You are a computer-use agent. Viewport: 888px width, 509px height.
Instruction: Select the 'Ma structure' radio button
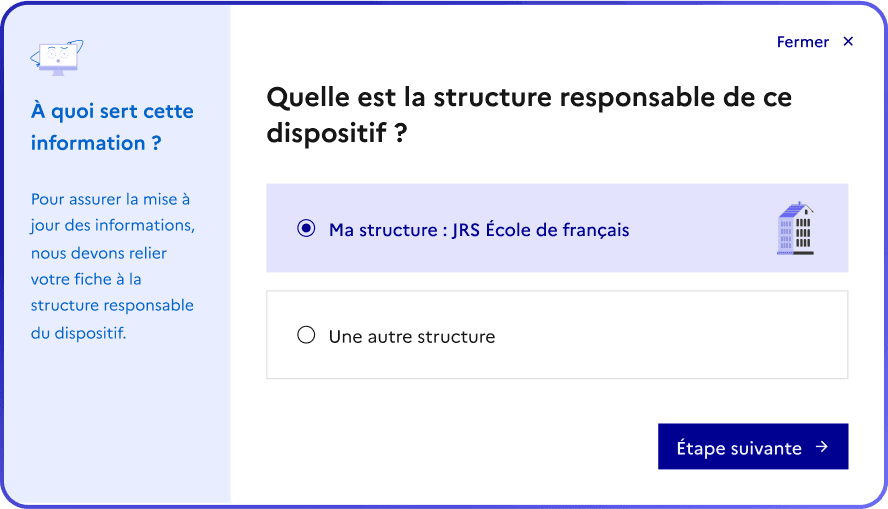(x=306, y=229)
